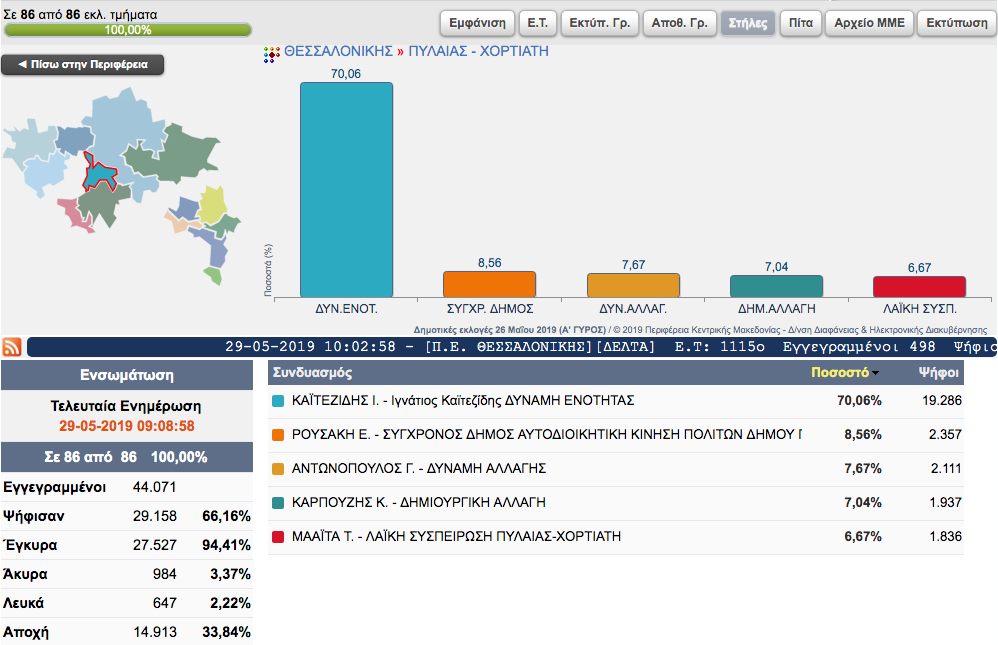
Task: Click the 29-05-2019 09:08:58 update timestamp
Action: tap(127, 426)
